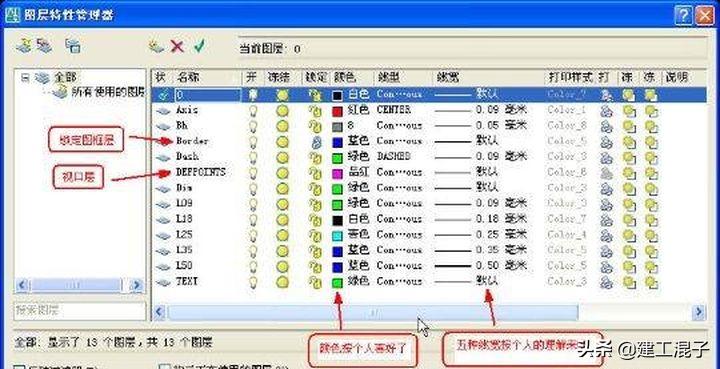Select 全部 filter in tree
The image size is (720, 369).
click(65, 78)
